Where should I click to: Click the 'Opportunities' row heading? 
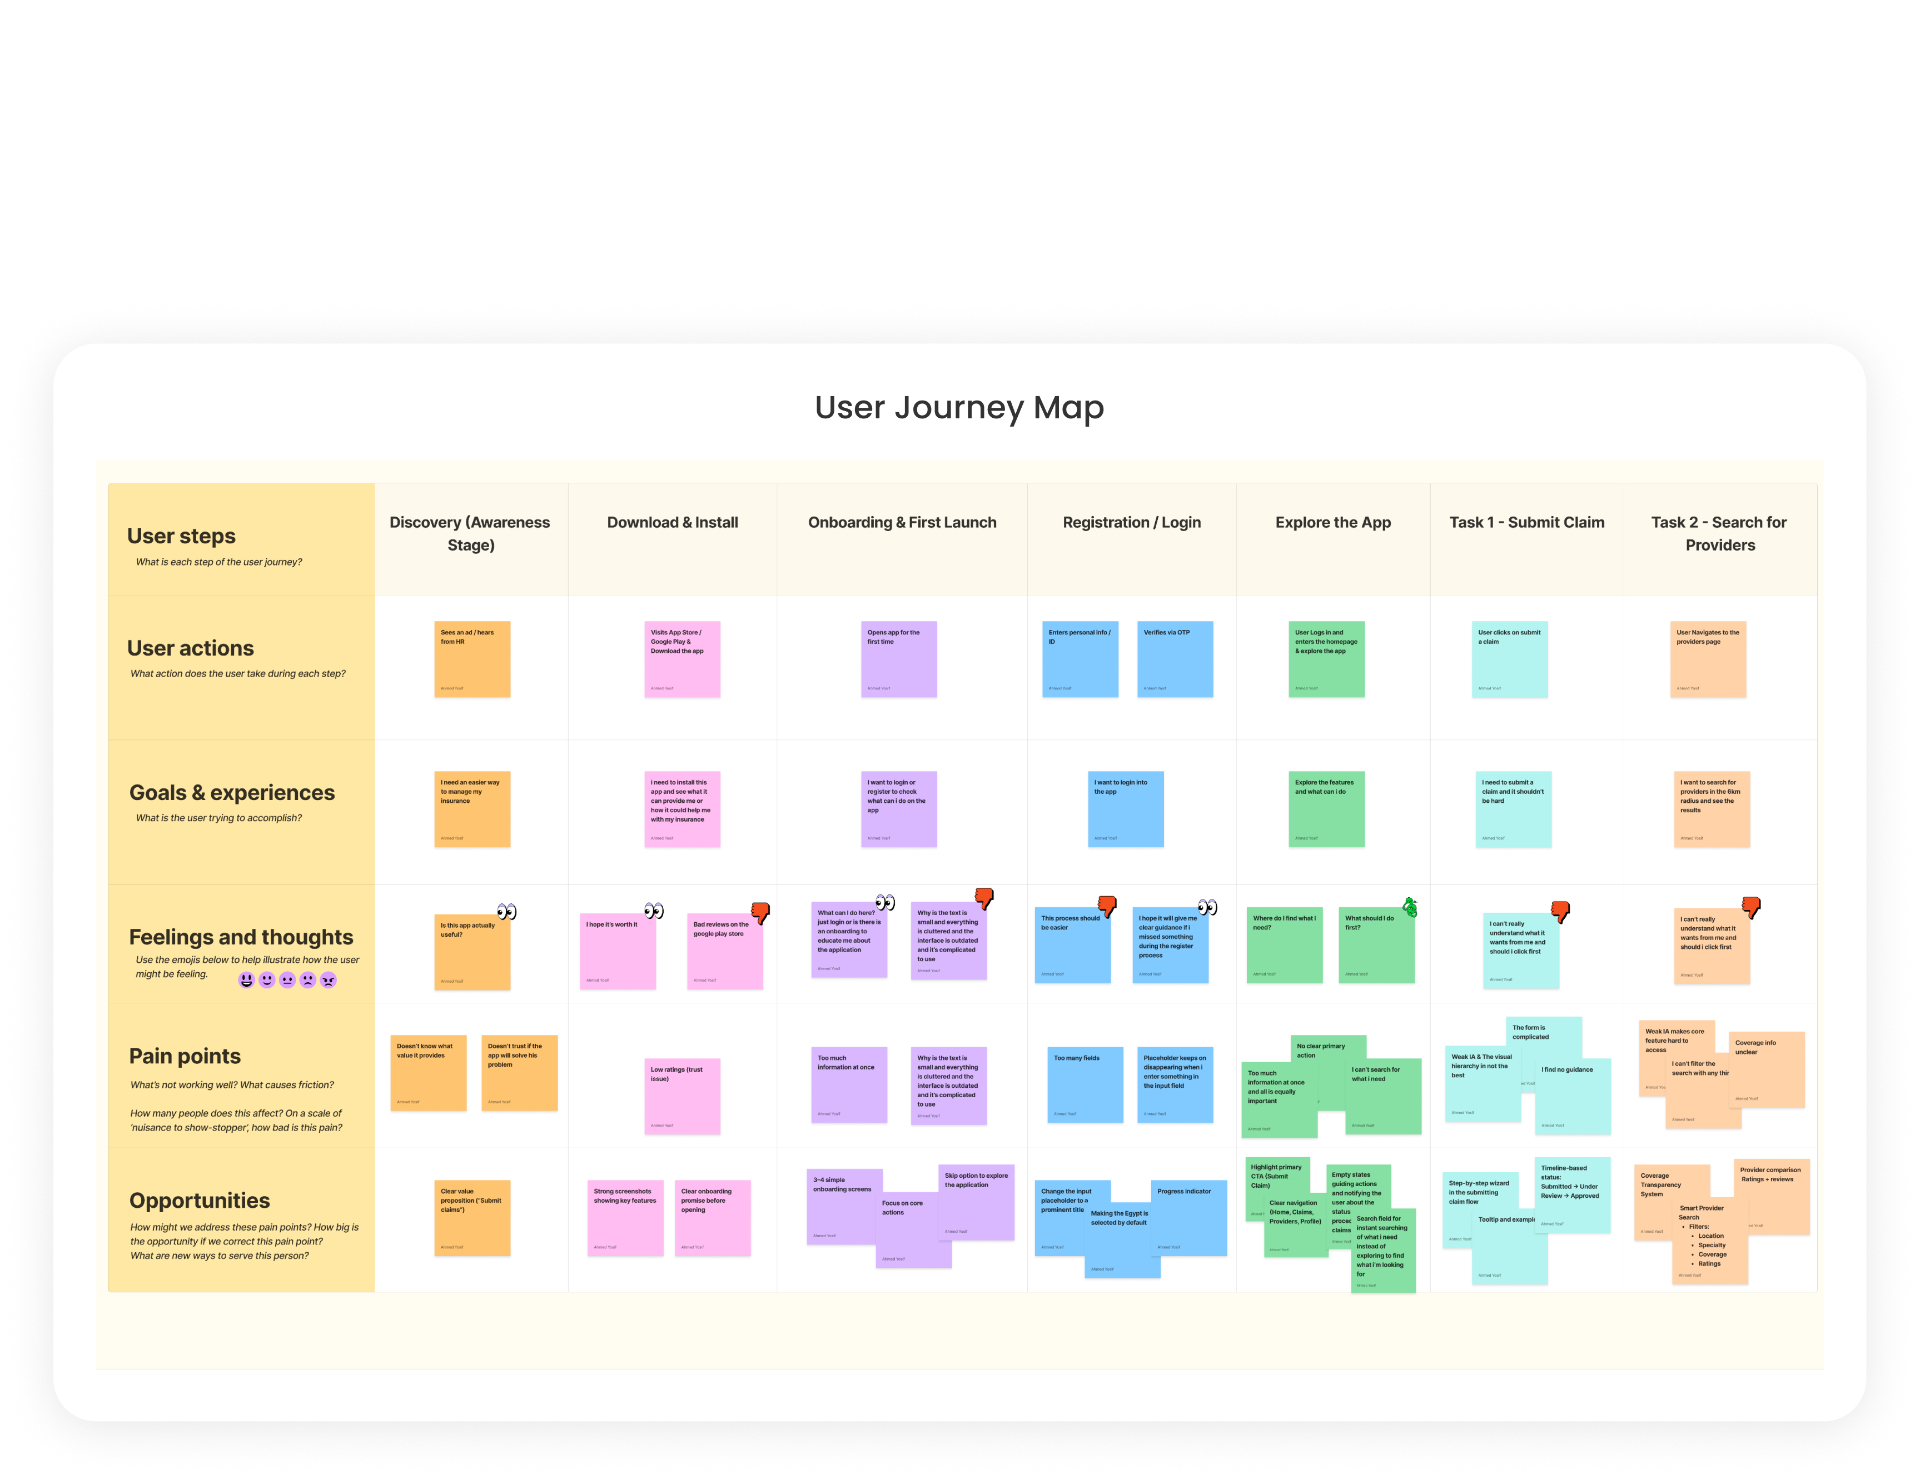(199, 1200)
